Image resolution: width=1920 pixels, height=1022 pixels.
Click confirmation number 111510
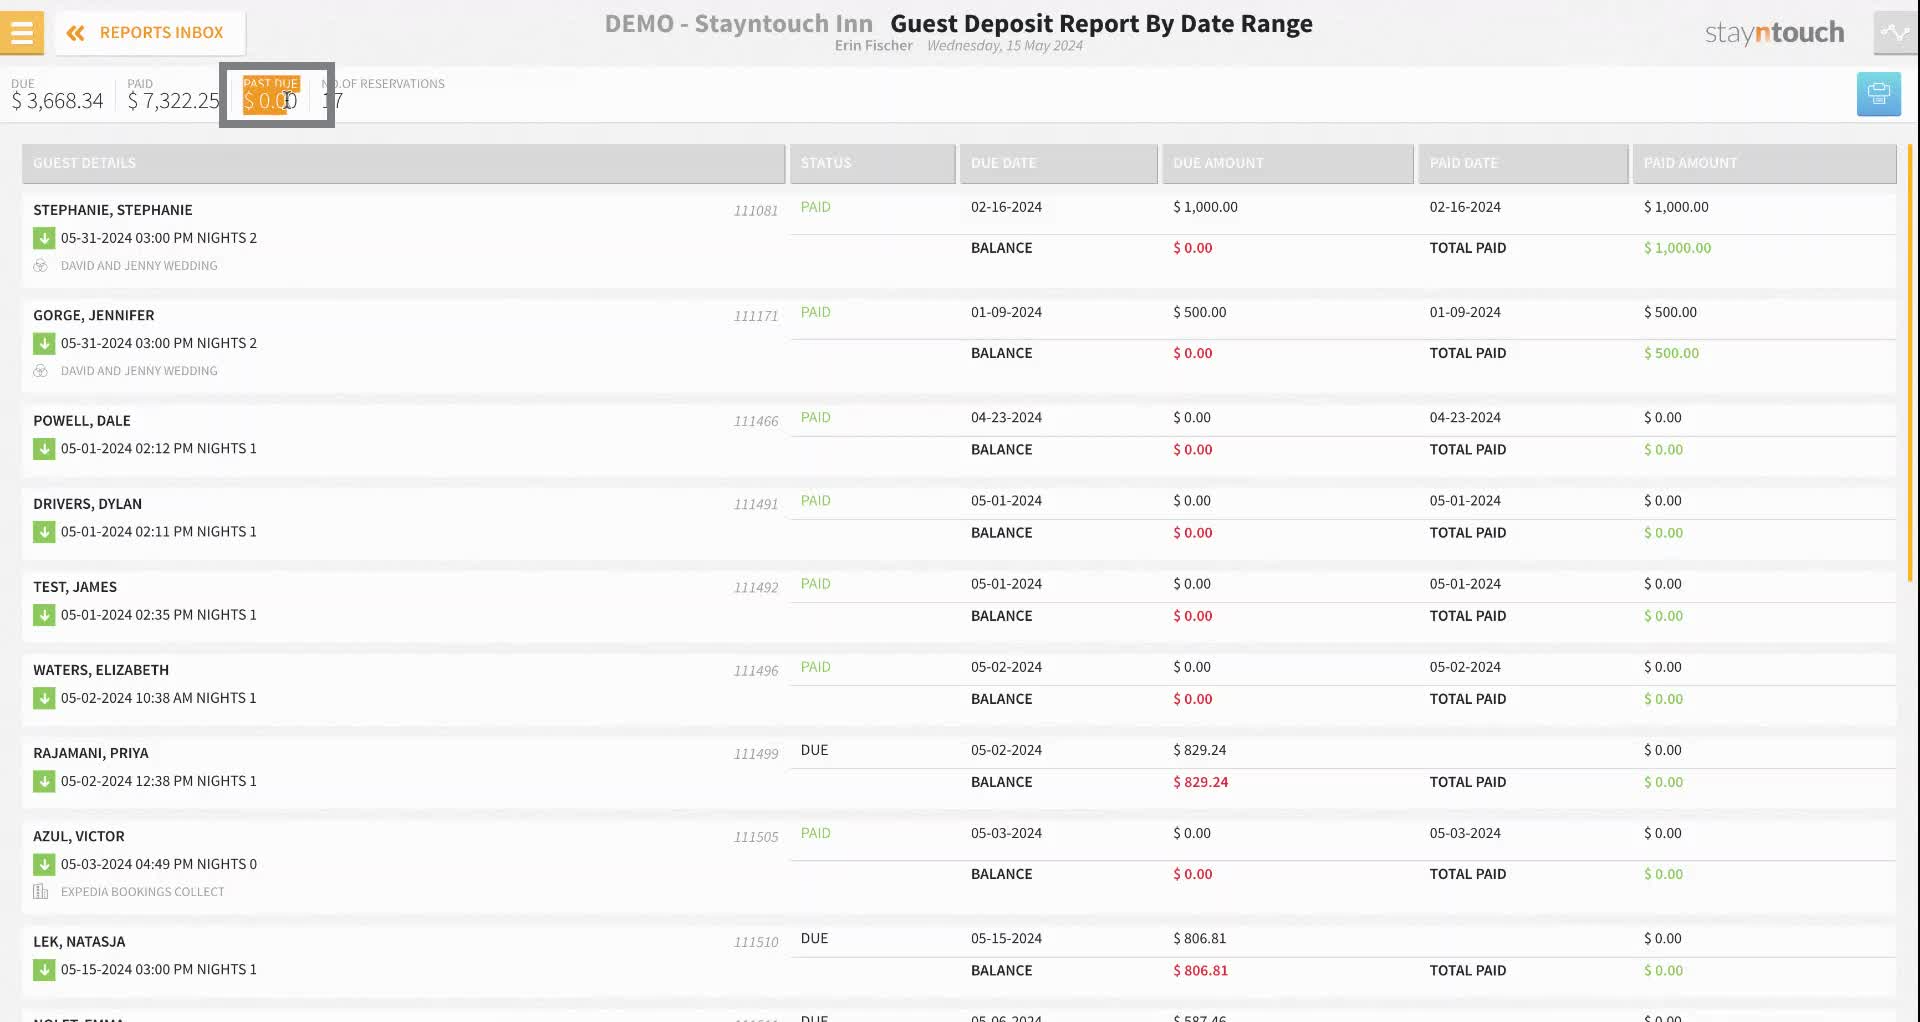[756, 942]
